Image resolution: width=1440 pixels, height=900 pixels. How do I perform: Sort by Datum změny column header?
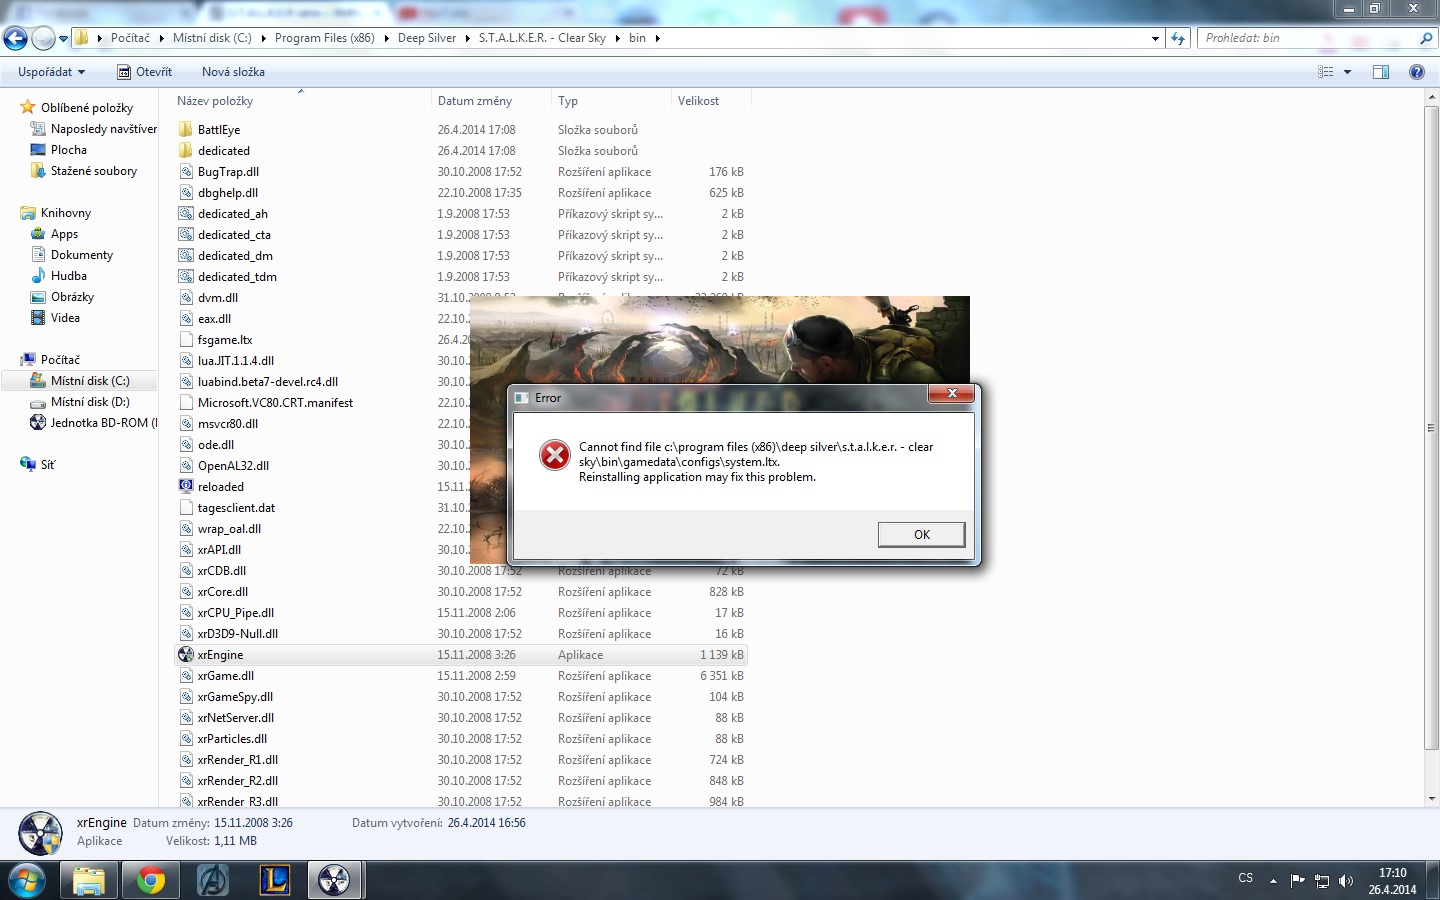pyautogui.click(x=490, y=101)
